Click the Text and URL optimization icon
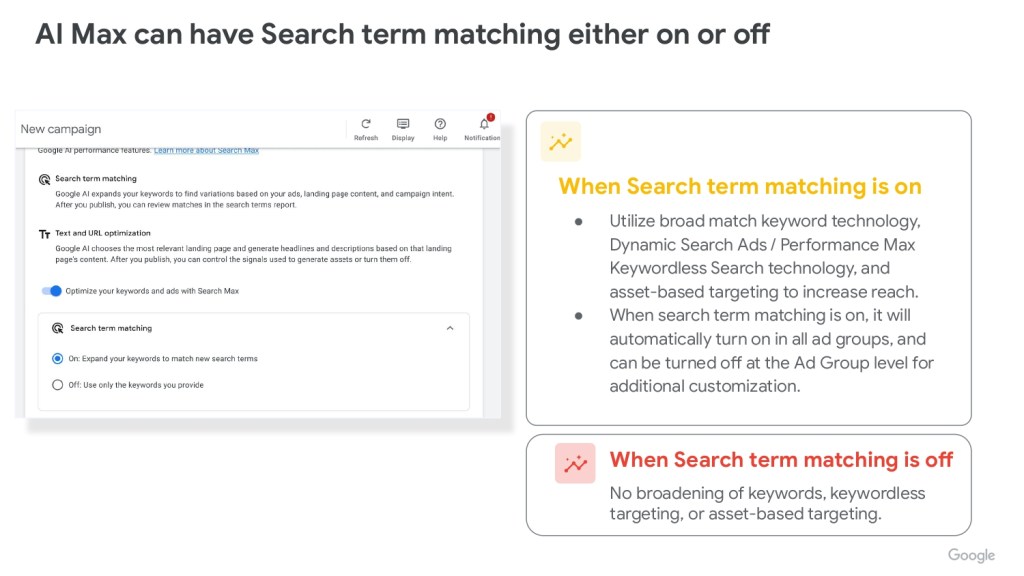 pos(44,234)
